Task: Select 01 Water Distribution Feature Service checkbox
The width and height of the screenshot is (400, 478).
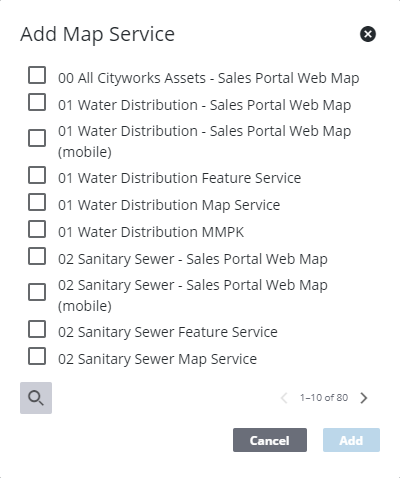Action: point(37,175)
